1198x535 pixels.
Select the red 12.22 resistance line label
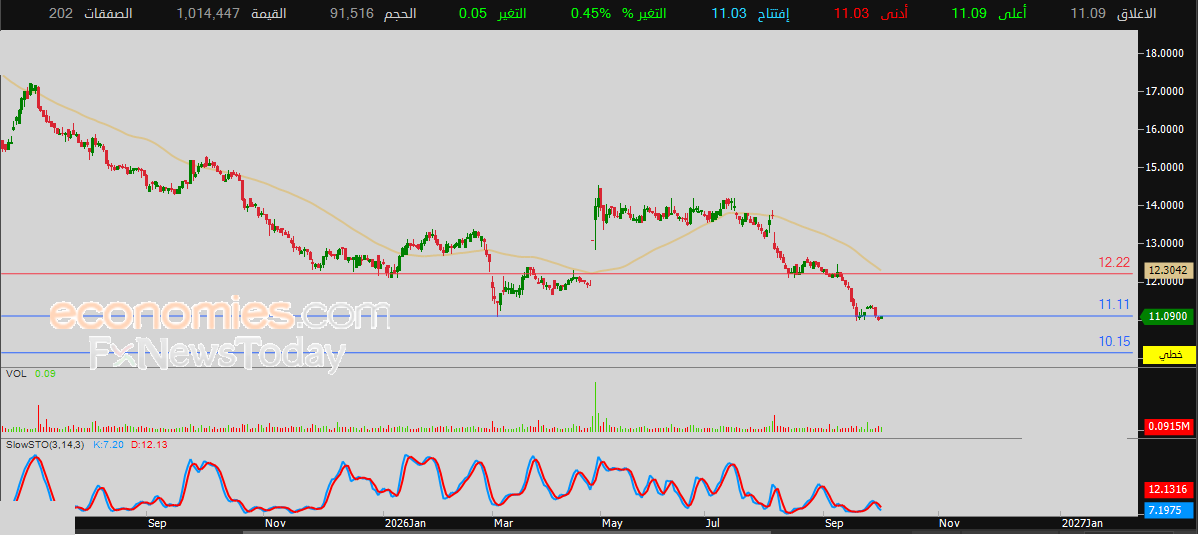pyautogui.click(x=1114, y=263)
